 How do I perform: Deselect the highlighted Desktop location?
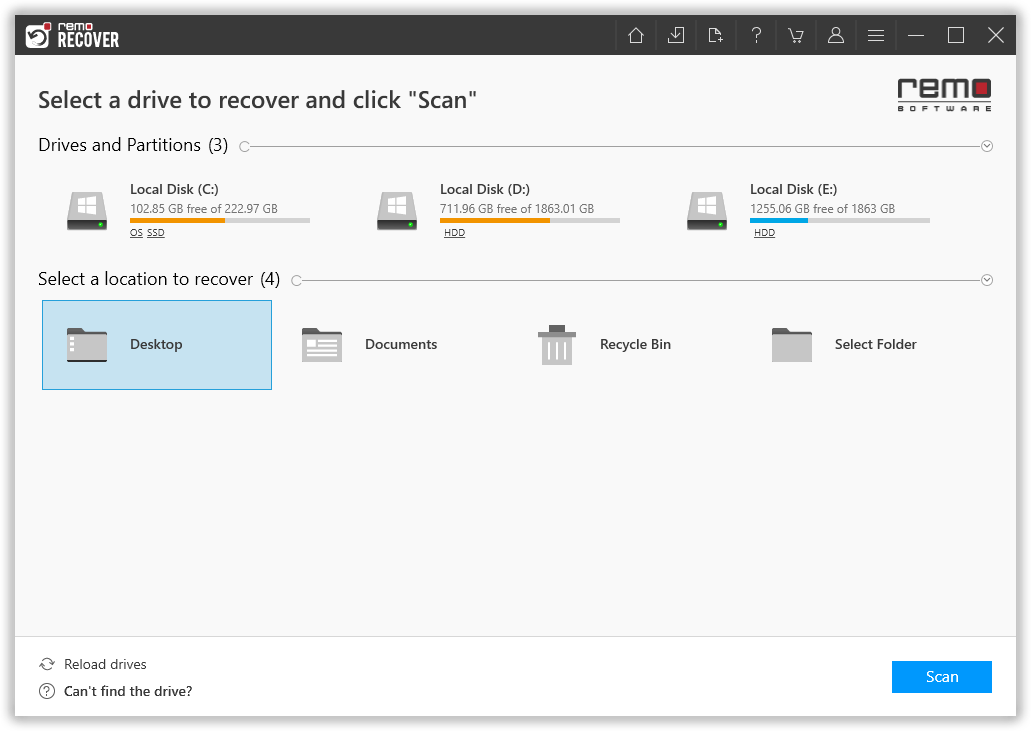(157, 344)
